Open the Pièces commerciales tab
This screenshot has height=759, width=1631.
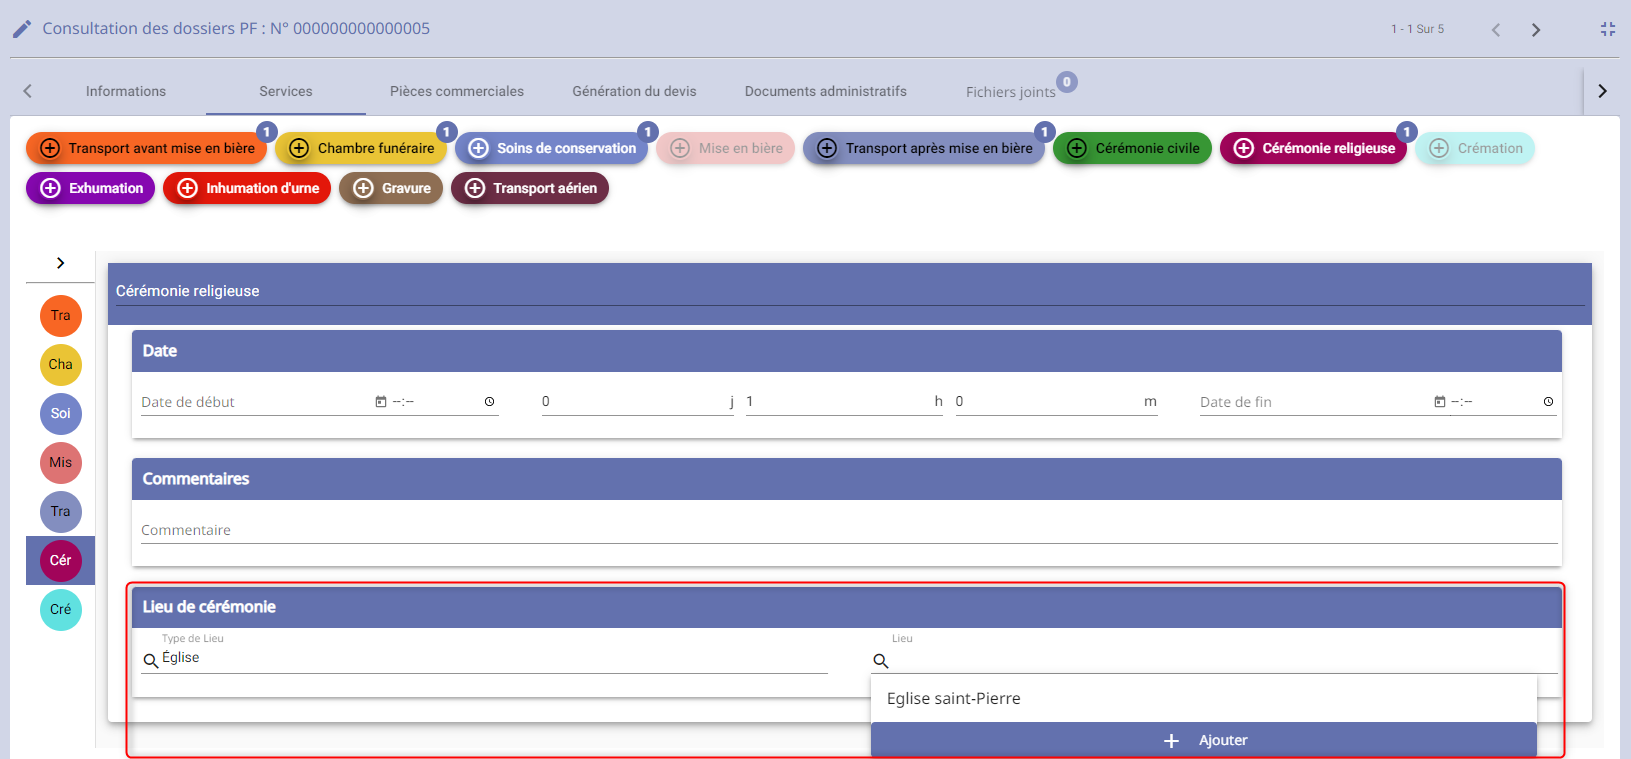click(457, 91)
